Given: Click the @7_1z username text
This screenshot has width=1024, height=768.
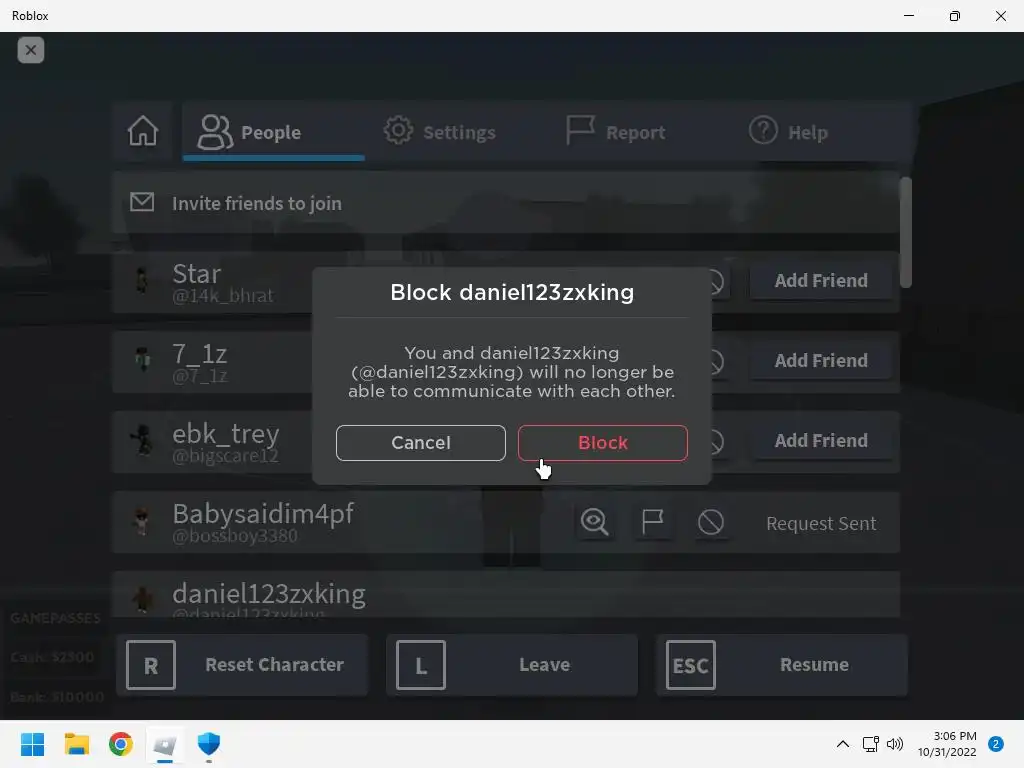Looking at the screenshot, I should tap(200, 376).
